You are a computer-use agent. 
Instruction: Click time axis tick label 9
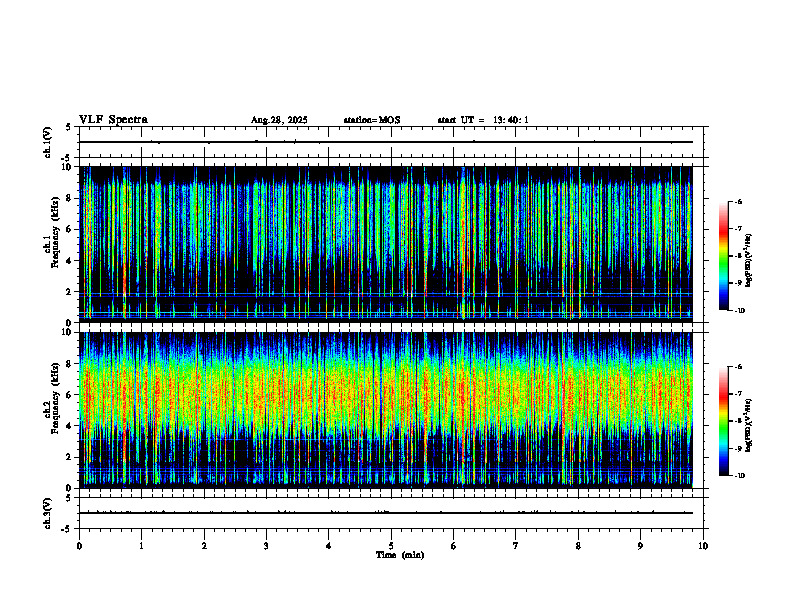tap(640, 546)
